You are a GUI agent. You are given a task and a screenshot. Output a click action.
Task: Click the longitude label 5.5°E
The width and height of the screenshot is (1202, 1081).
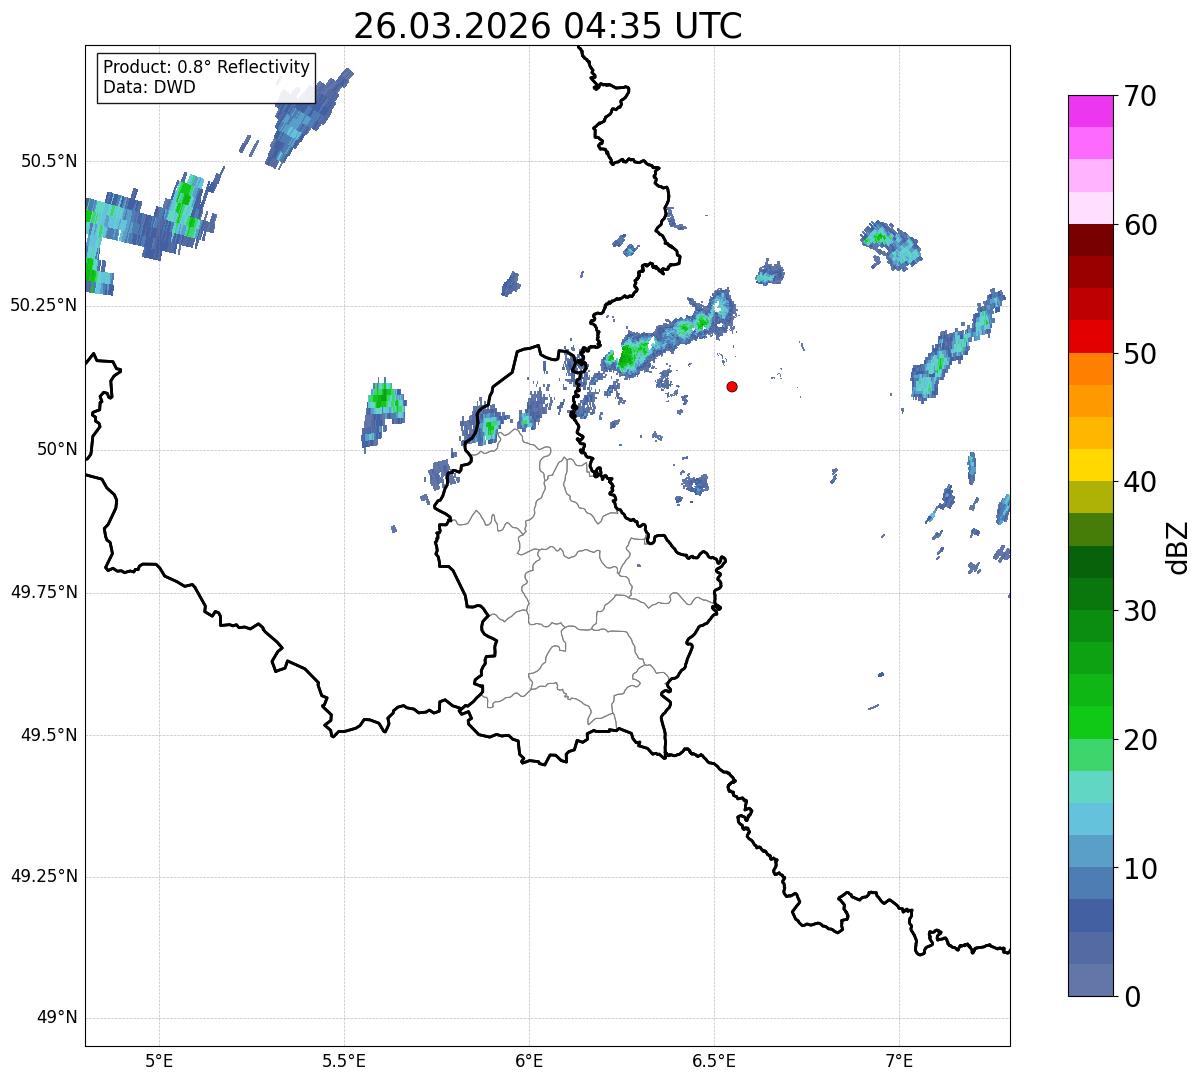point(344,1061)
